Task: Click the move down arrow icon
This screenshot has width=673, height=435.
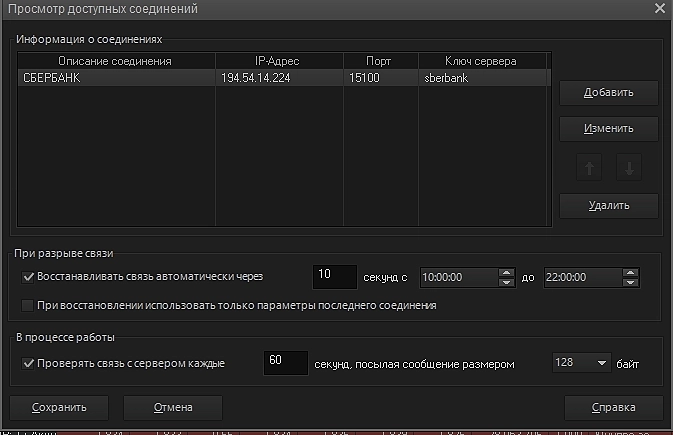Action: 628,168
